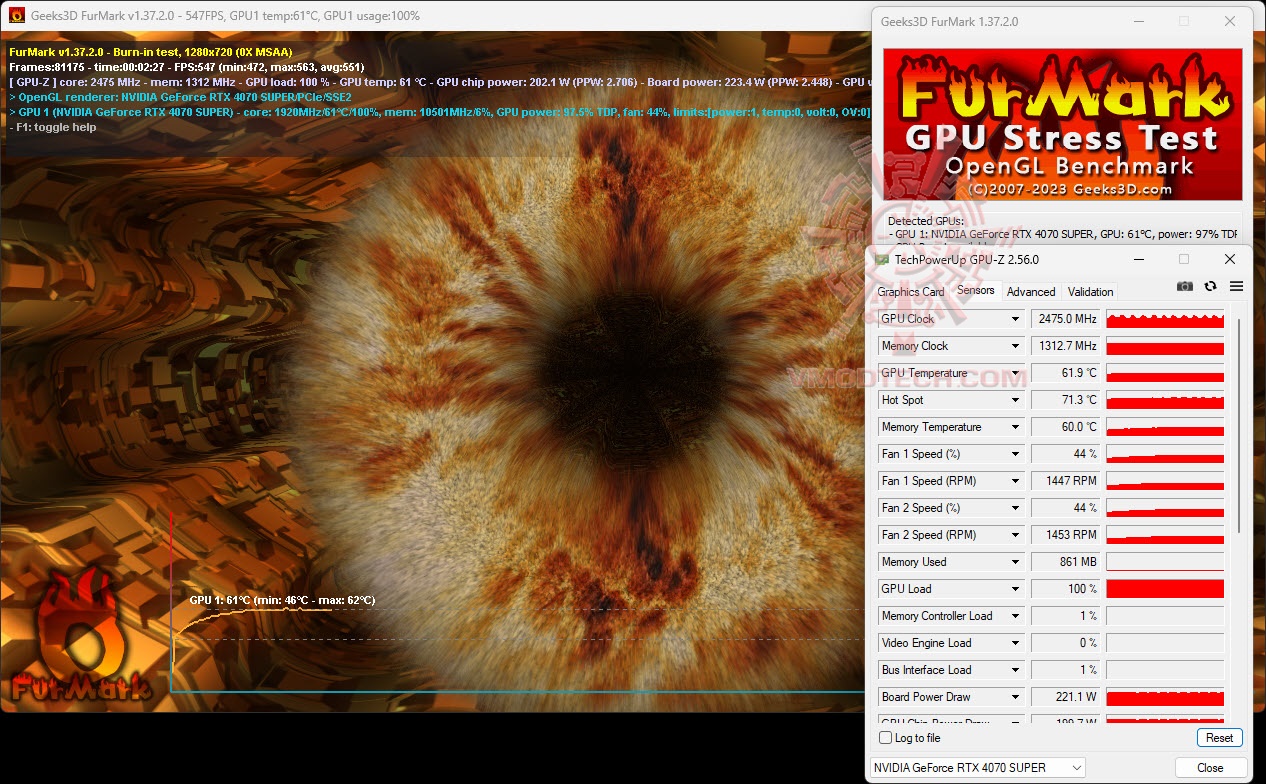Click the Memory Used value 861 MB
Viewport: 1266px width, 784px height.
[x=1065, y=562]
